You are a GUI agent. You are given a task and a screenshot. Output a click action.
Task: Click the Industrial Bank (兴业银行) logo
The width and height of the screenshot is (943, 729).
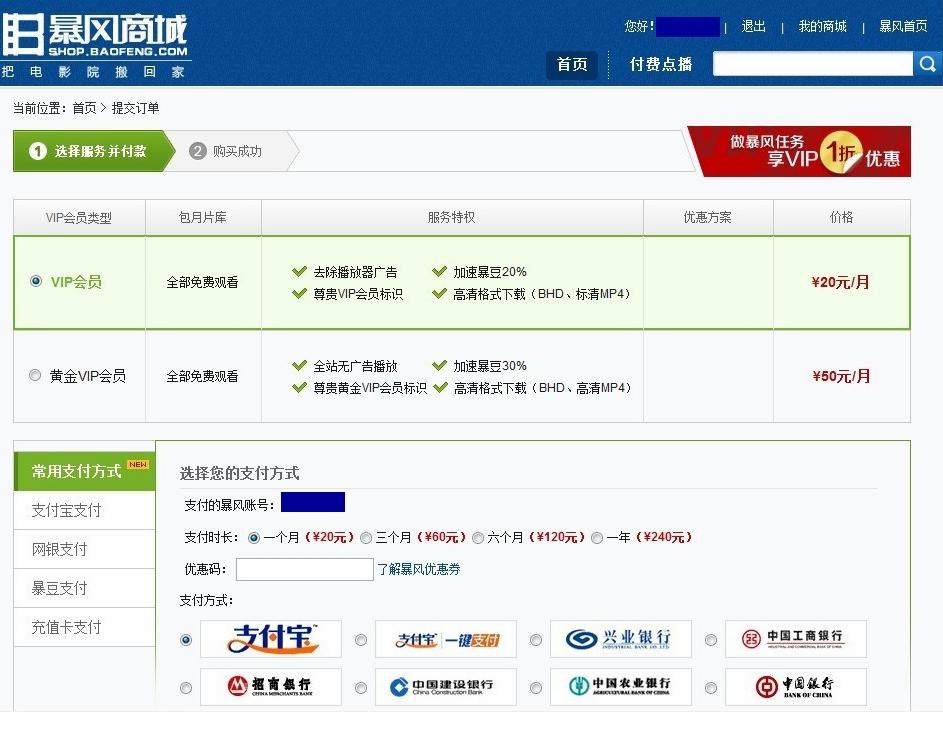pyautogui.click(x=620, y=640)
